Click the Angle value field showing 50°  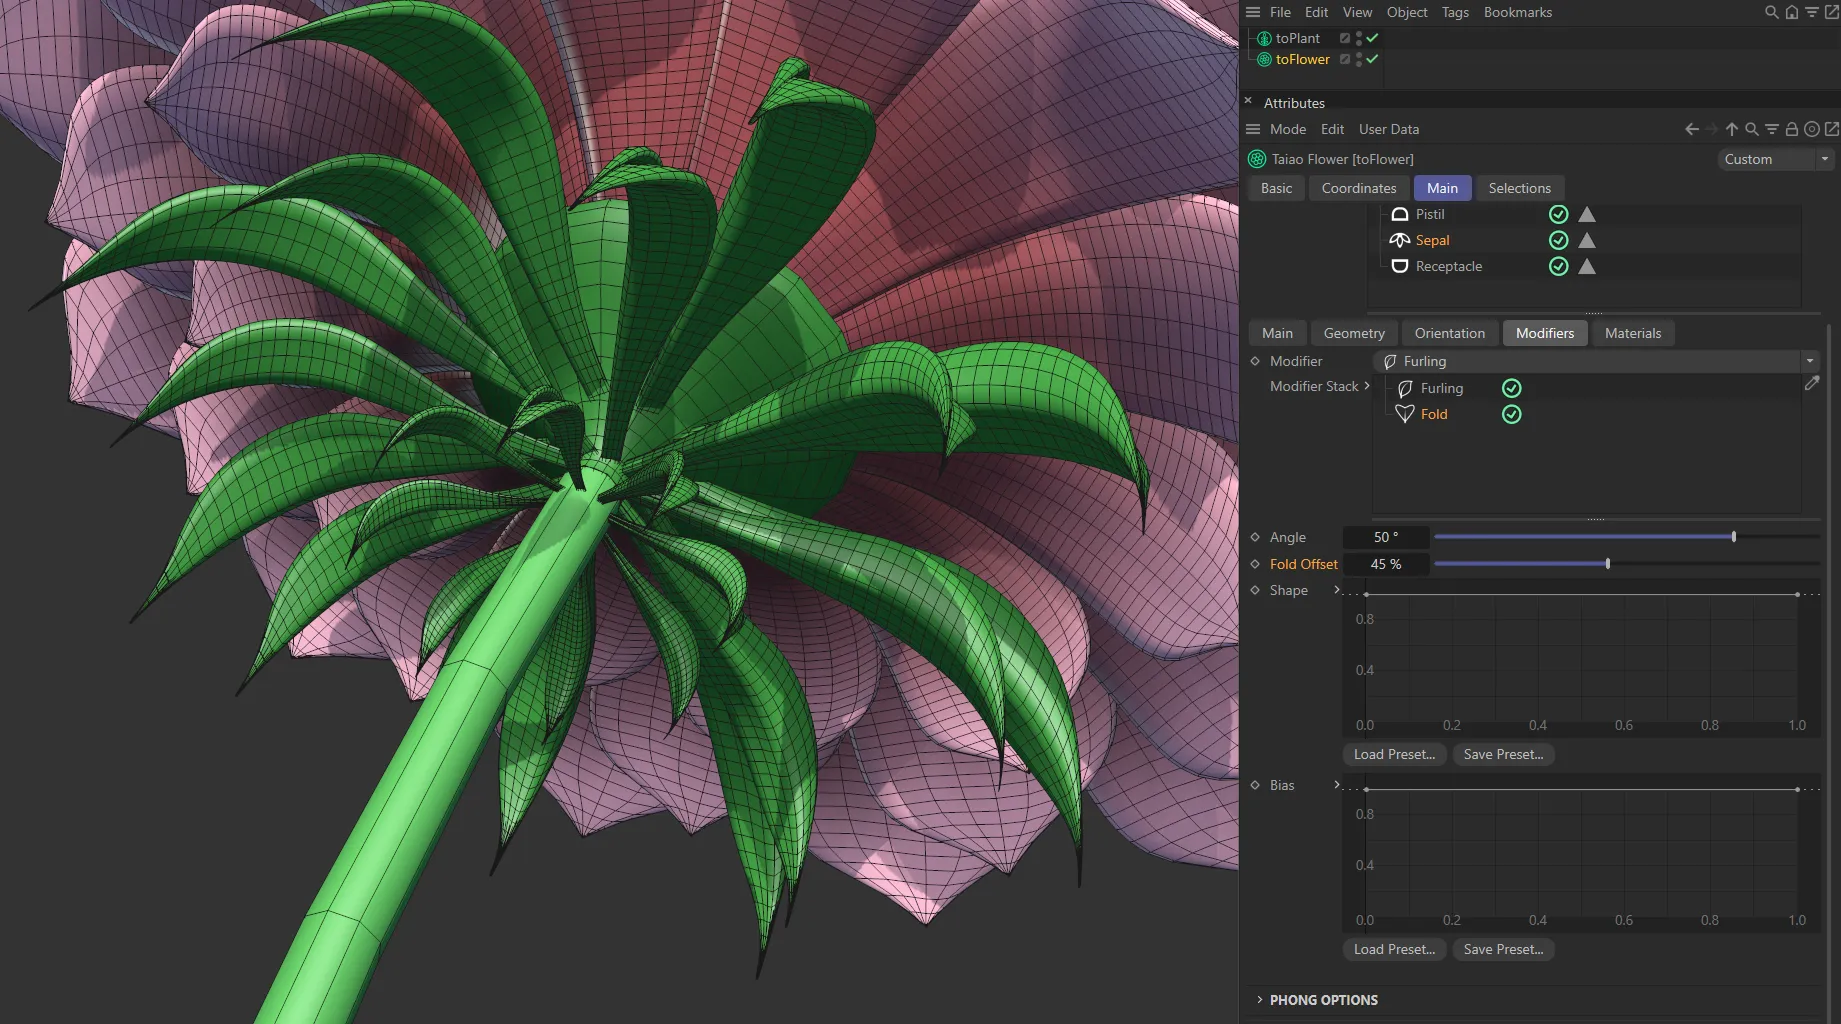click(1385, 537)
